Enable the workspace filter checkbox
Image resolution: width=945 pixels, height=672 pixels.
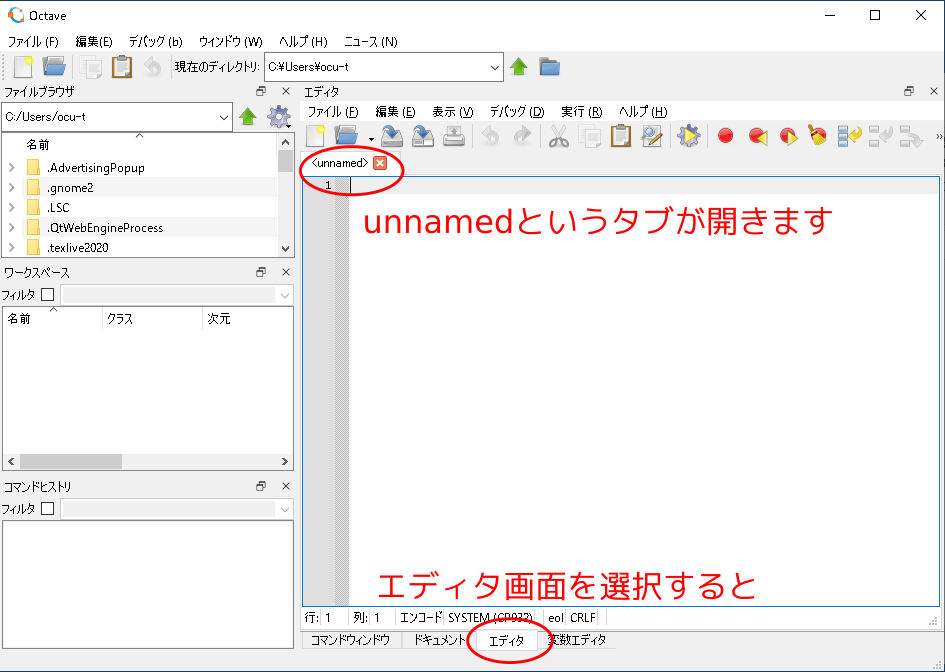coord(47,295)
